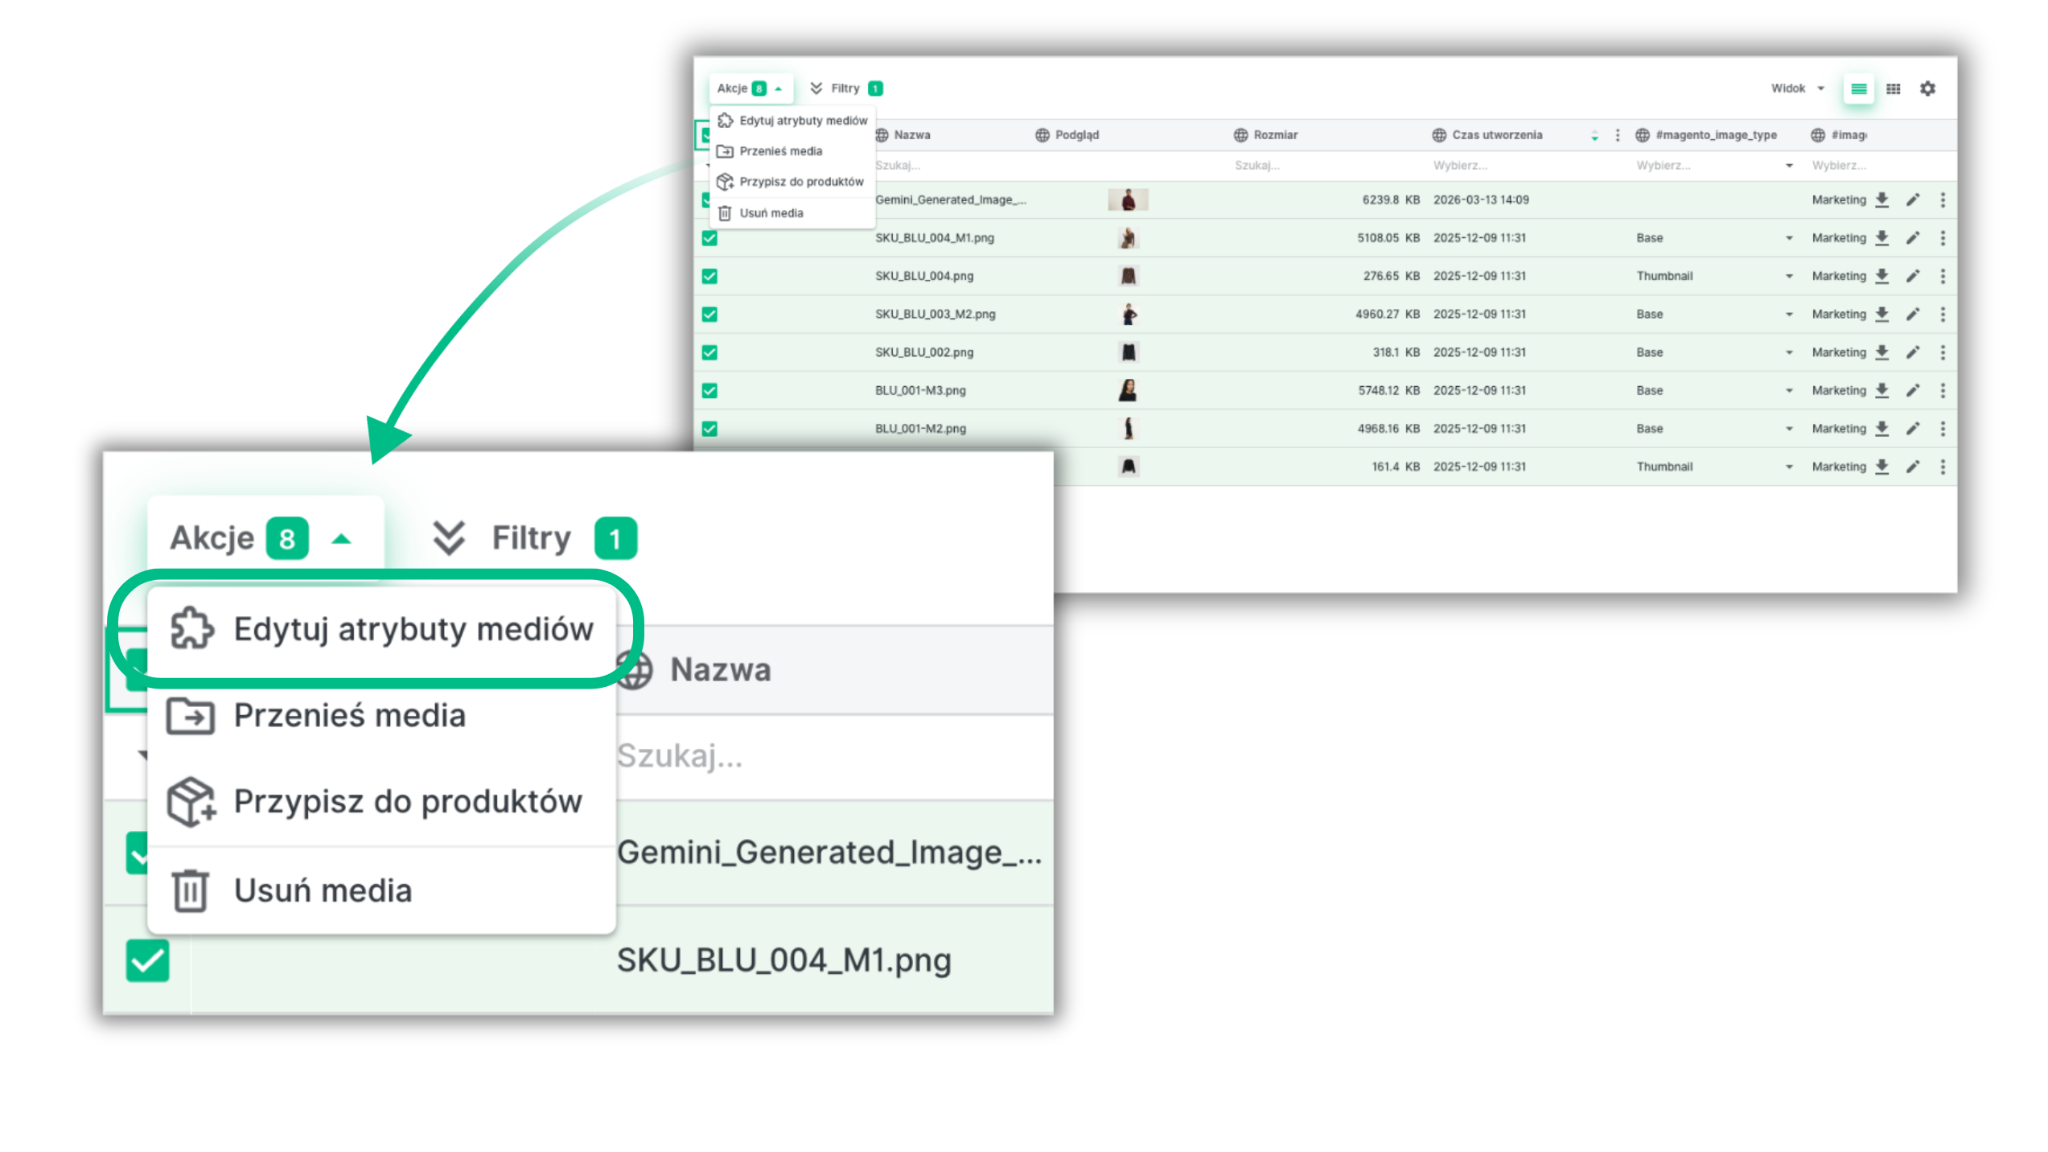Image resolution: width=2048 pixels, height=1152 pixels.
Task: Expand image type dropdown for SKU_BLU_004.png row
Action: (1788, 276)
